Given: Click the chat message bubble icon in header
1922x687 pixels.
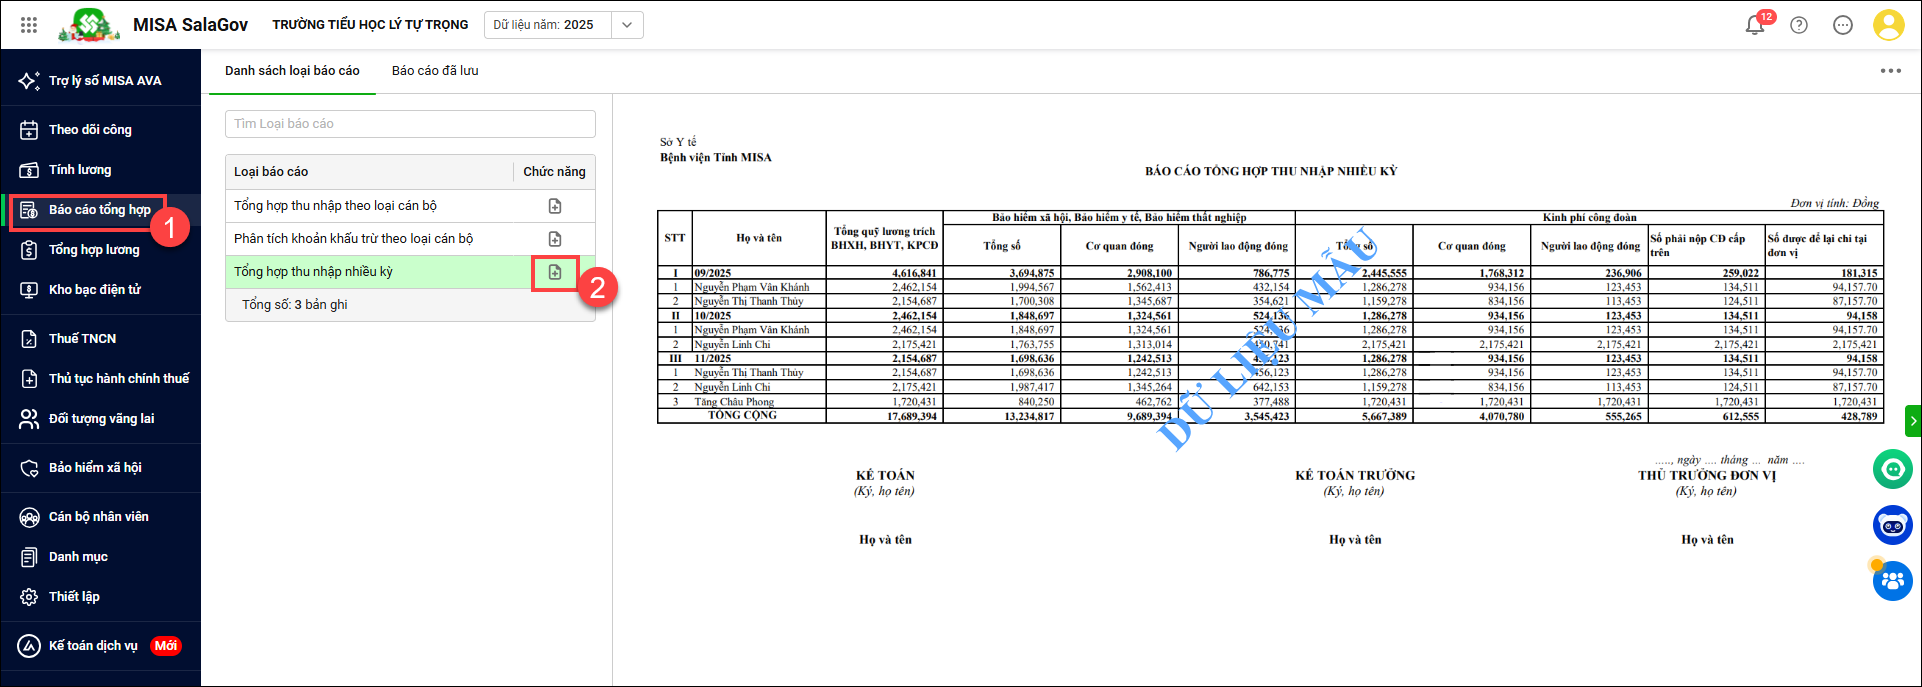Looking at the screenshot, I should pos(1843,25).
